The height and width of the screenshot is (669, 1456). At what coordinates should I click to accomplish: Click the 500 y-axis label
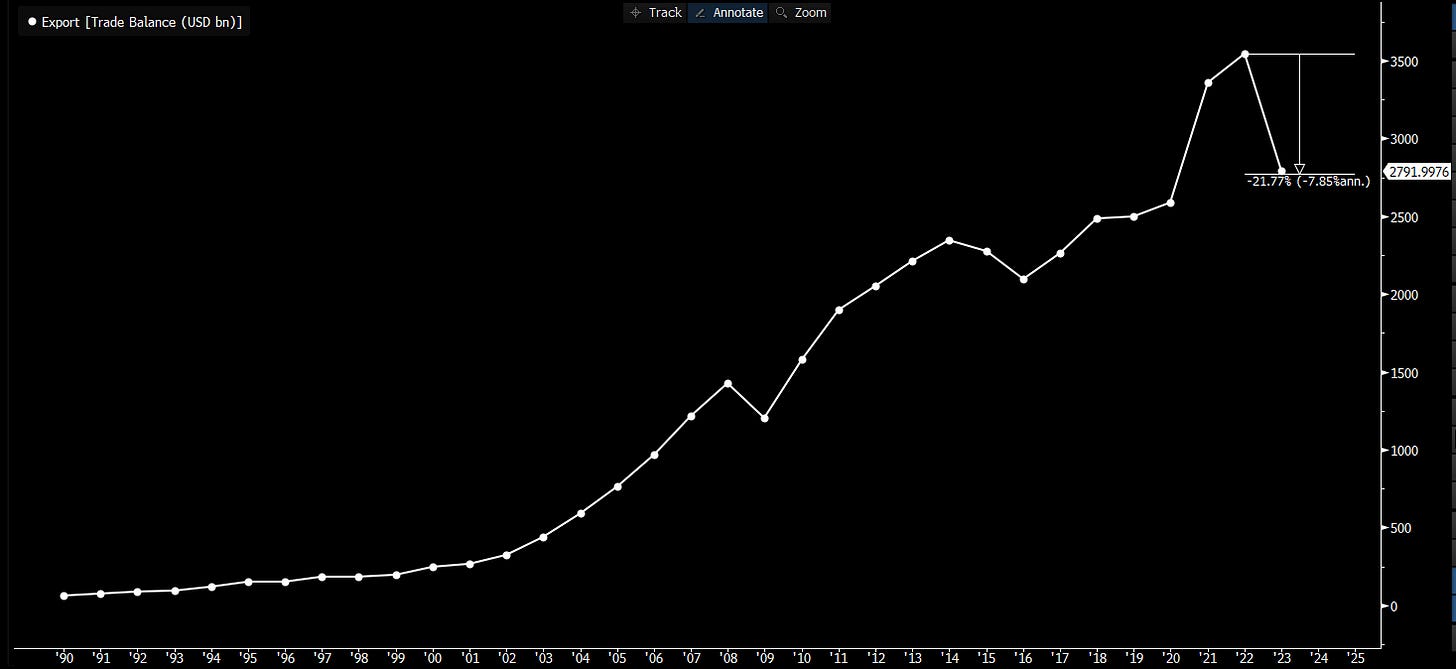1400,528
